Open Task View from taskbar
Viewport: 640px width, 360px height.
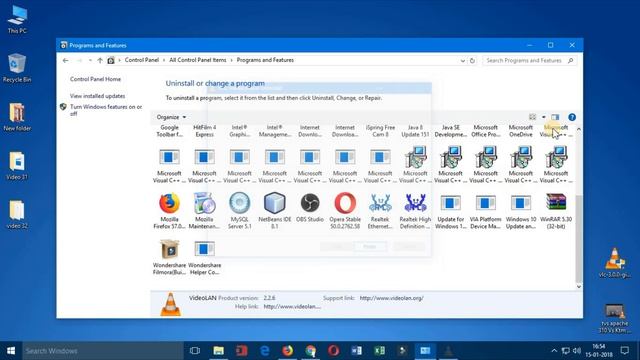click(x=195, y=351)
